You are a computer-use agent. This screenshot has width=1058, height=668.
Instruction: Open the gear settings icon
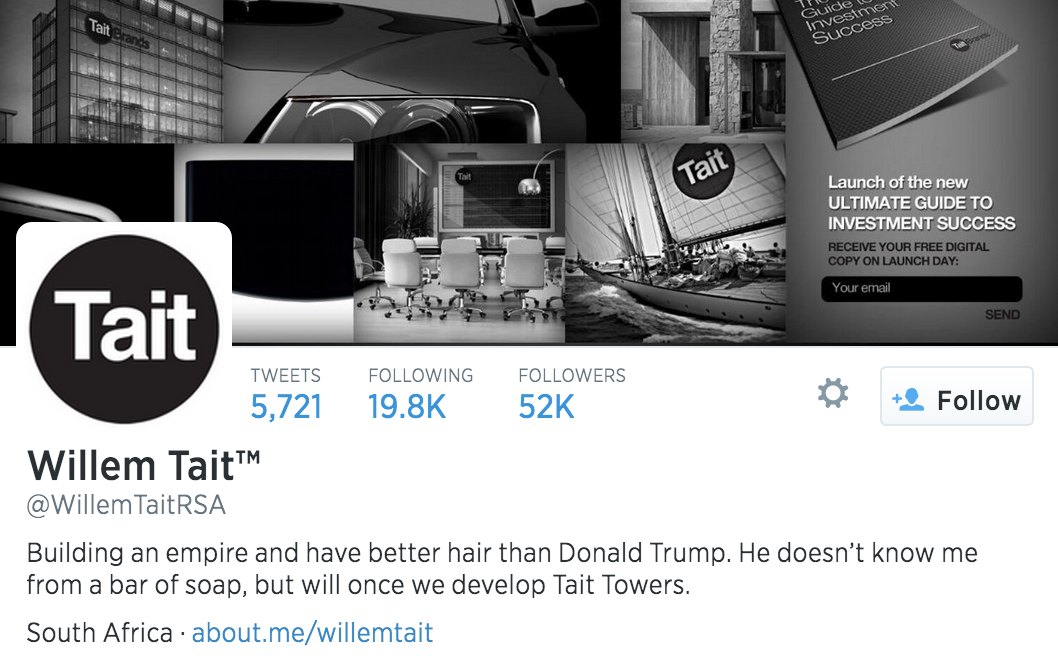coord(833,393)
